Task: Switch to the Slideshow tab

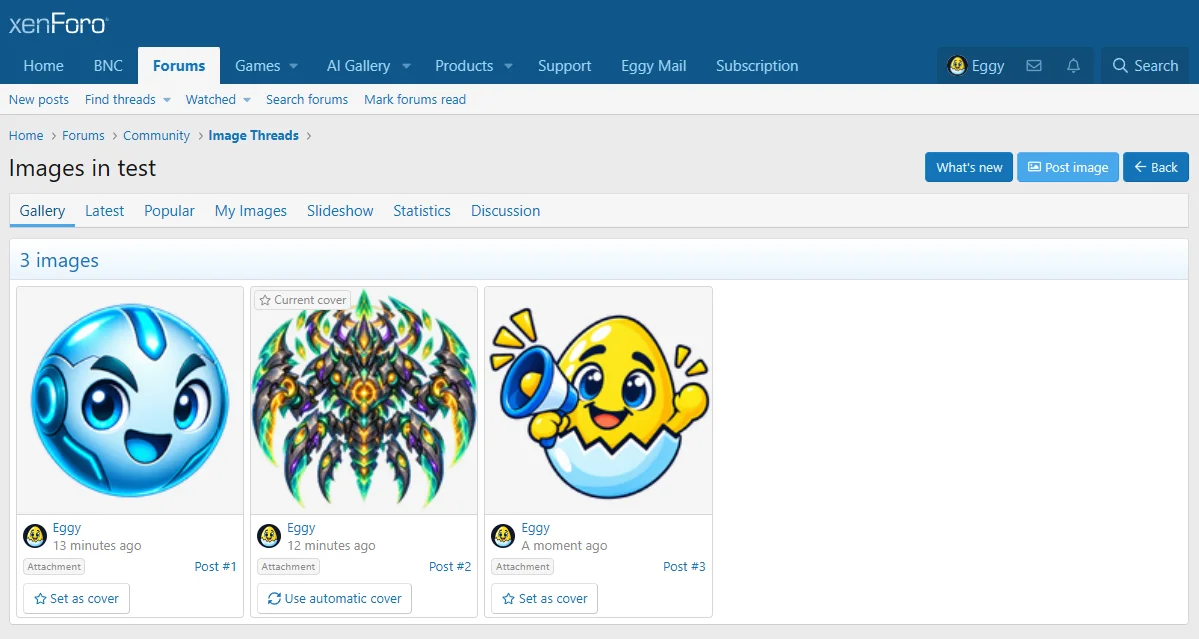Action: pyautogui.click(x=340, y=211)
